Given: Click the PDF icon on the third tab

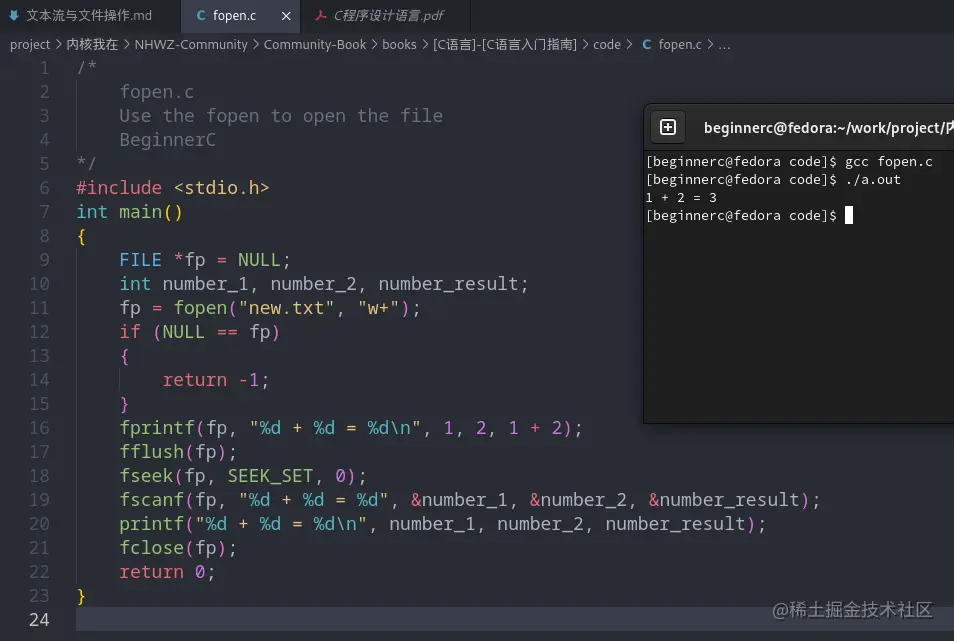Looking at the screenshot, I should pyautogui.click(x=320, y=16).
